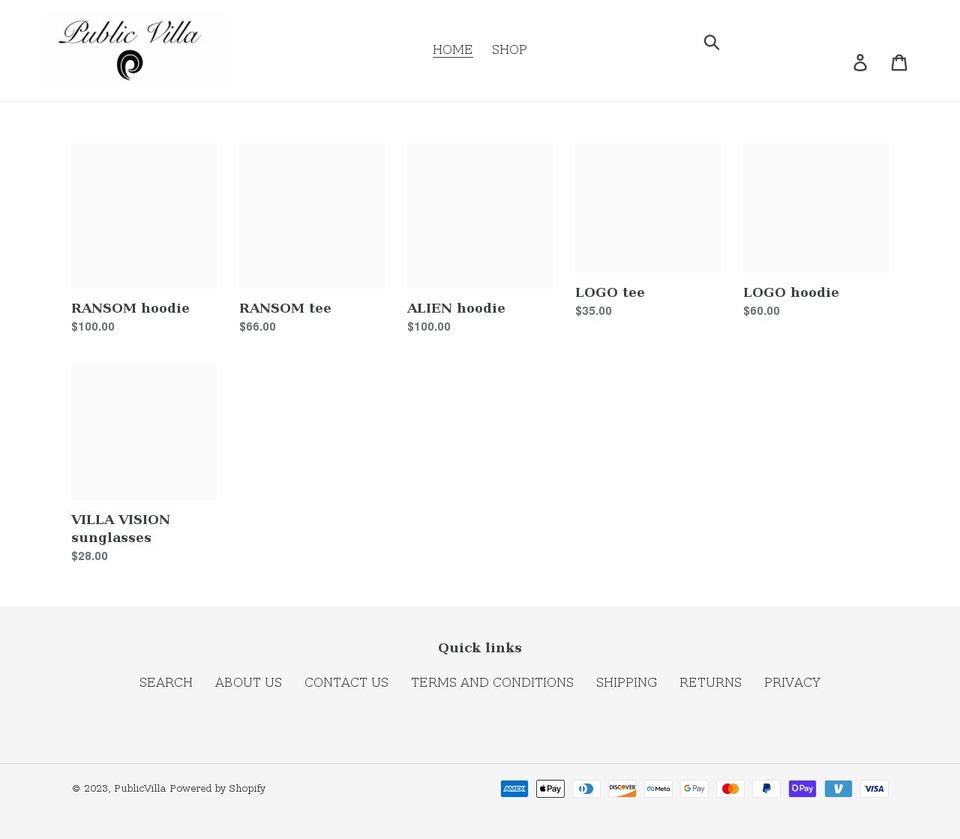
Task: Open the shopping cart bag icon
Action: pos(899,62)
